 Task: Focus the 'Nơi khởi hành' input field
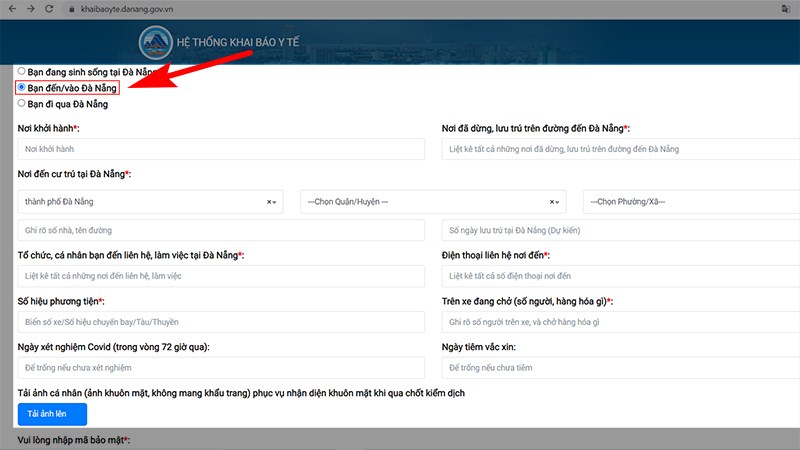pos(221,149)
